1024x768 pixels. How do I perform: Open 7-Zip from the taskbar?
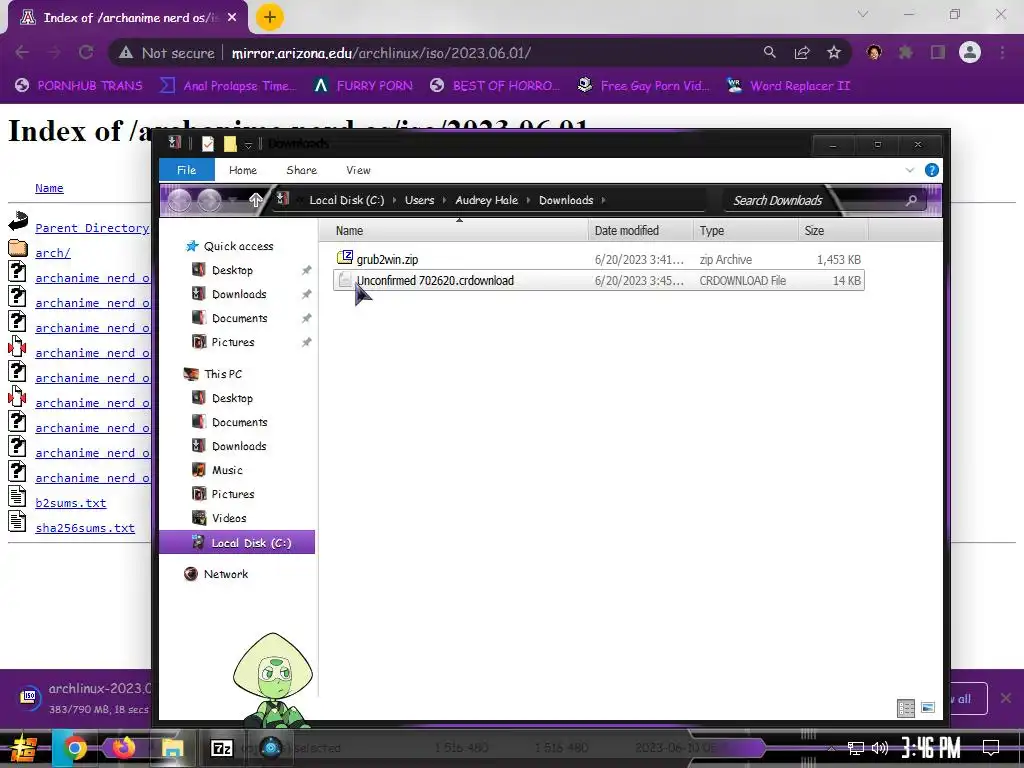point(221,748)
